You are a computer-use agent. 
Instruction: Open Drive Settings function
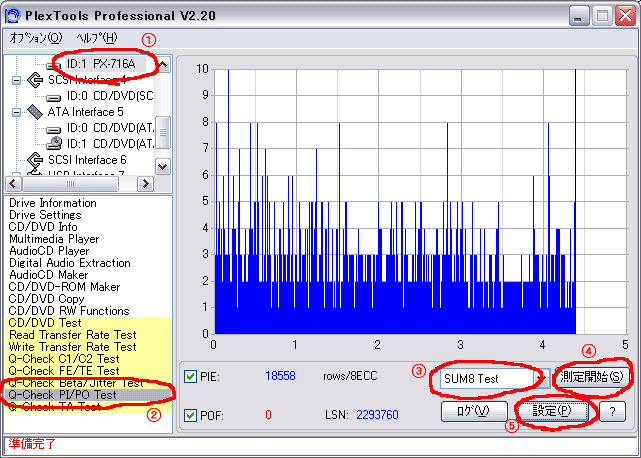pos(45,215)
